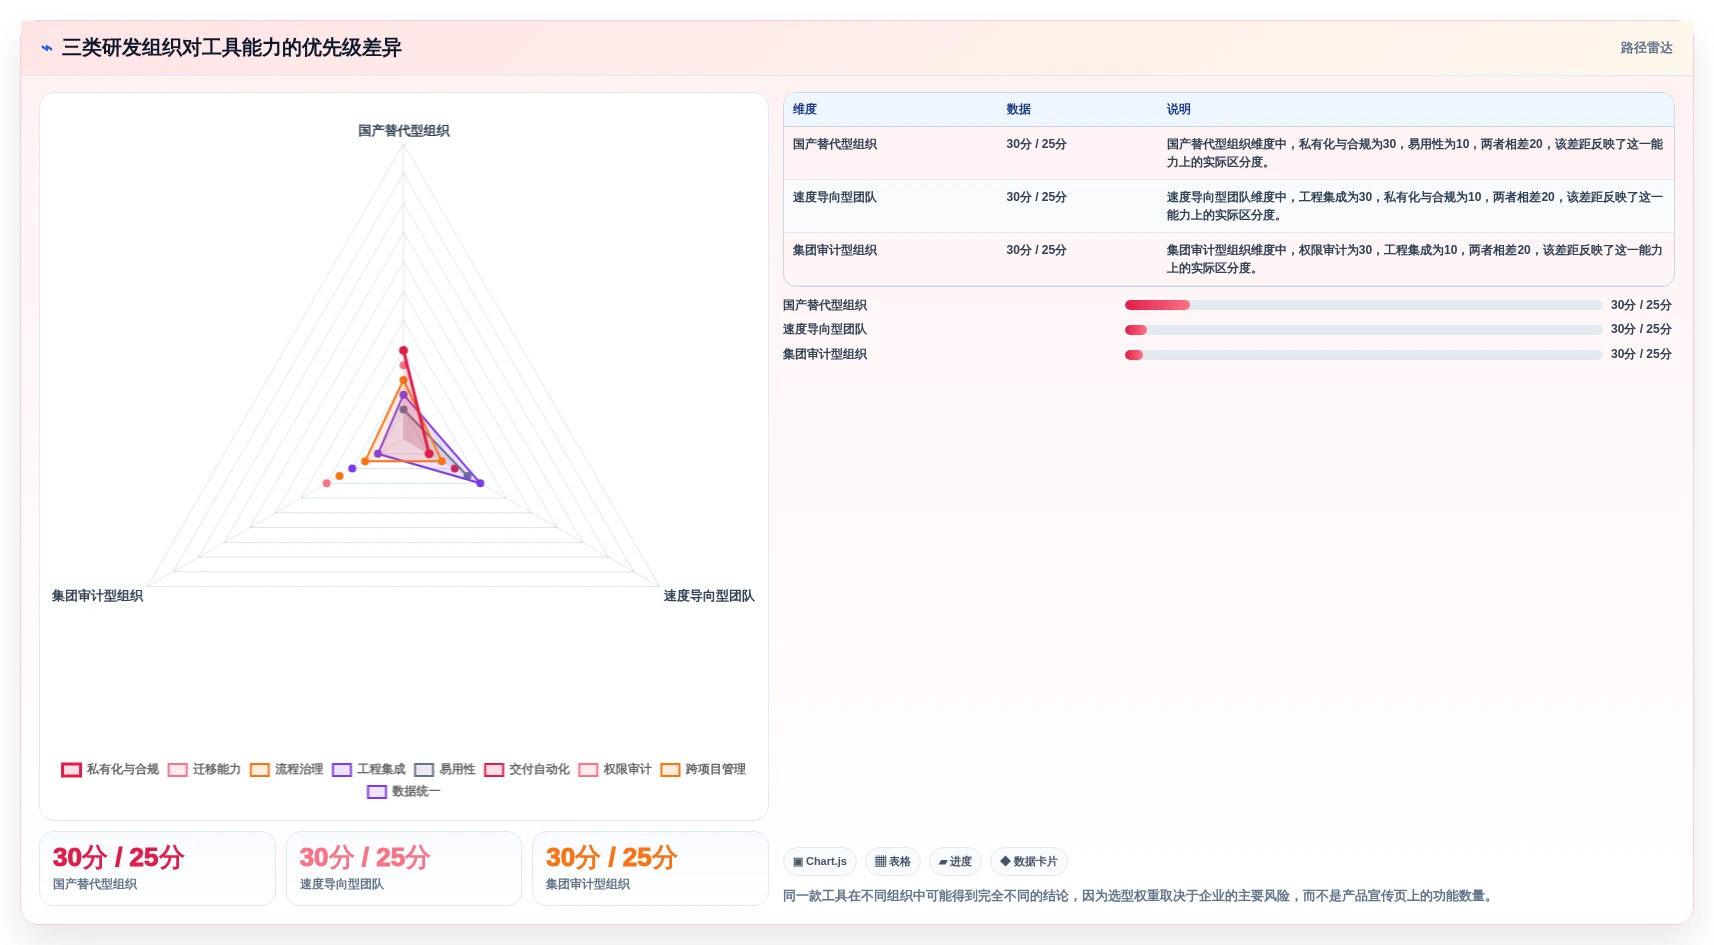This screenshot has width=1714, height=945.
Task: Click the 速度导向型团队 progress row label
Action: [825, 330]
